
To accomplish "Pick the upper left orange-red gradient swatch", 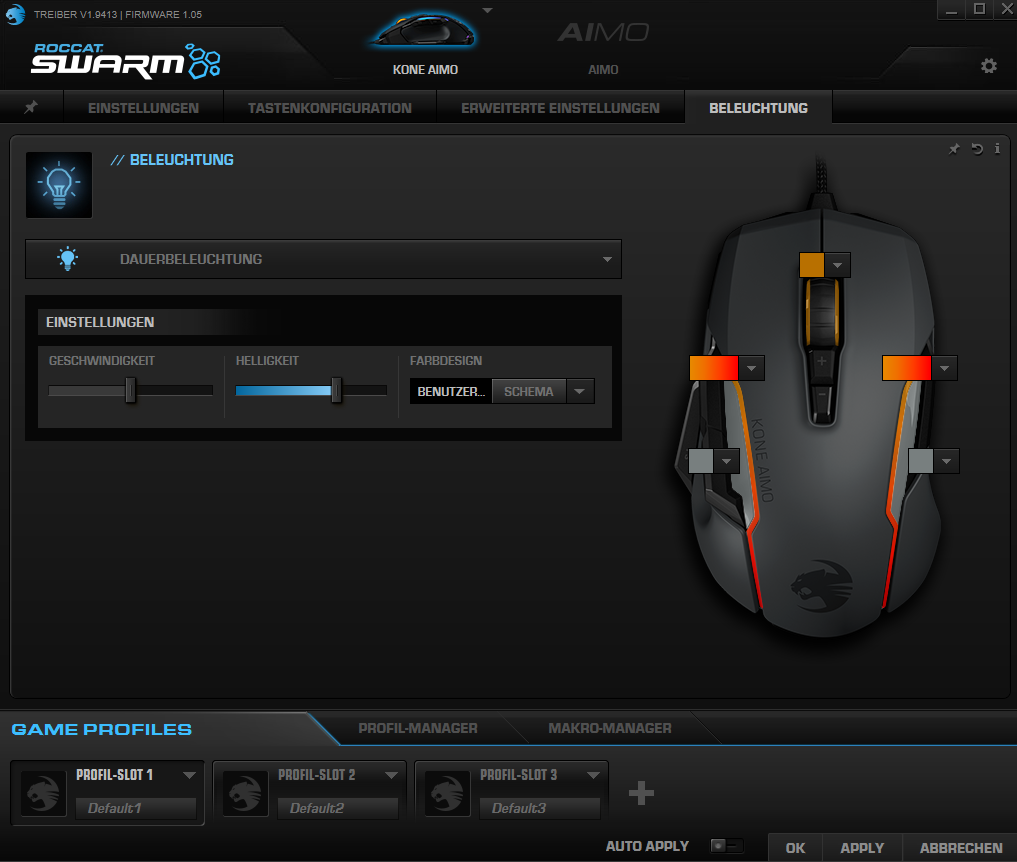I will [x=714, y=368].
